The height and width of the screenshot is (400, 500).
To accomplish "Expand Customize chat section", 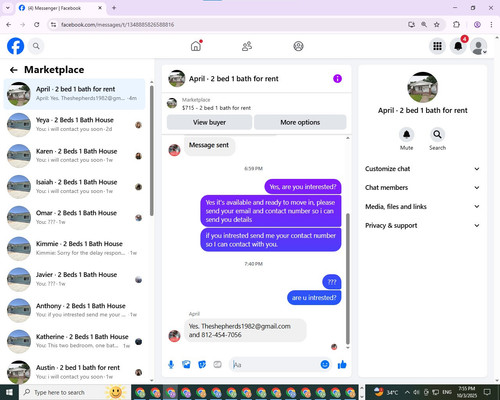I will click(x=422, y=169).
